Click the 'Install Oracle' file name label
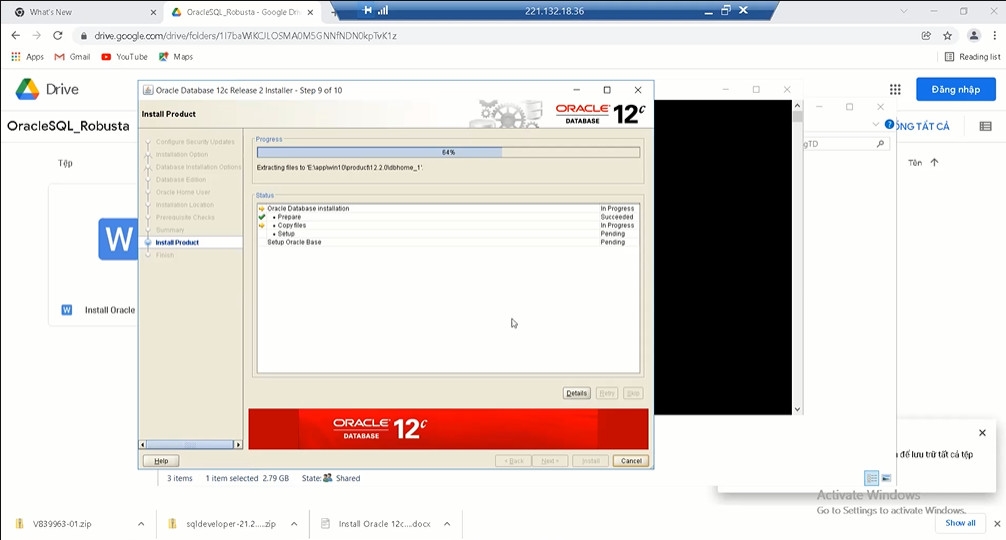 tap(110, 310)
